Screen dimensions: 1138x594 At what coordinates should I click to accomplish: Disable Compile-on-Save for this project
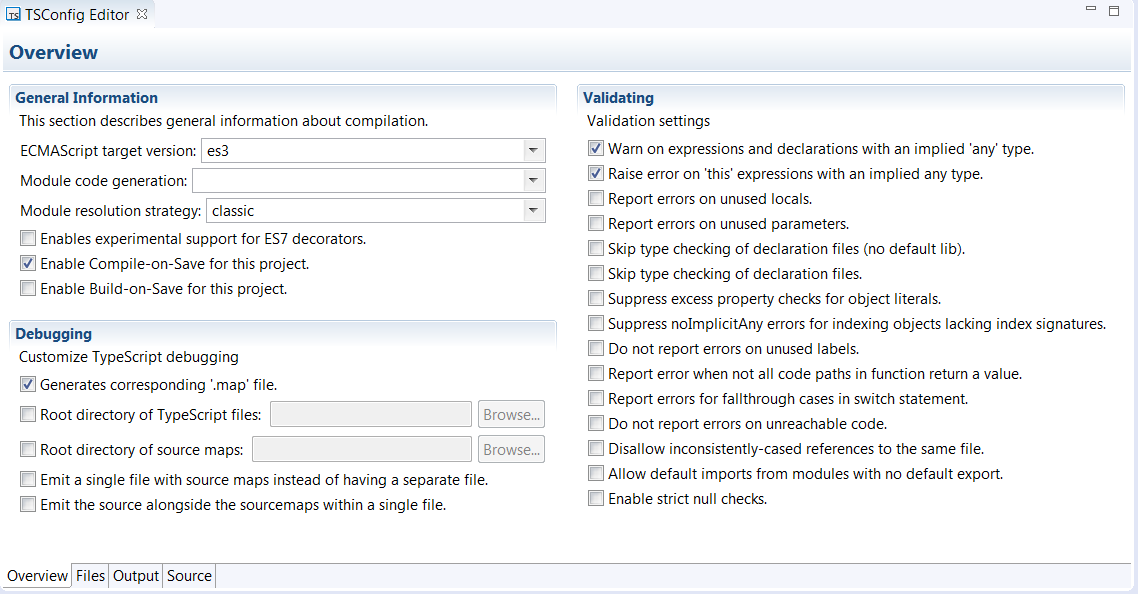(28, 263)
